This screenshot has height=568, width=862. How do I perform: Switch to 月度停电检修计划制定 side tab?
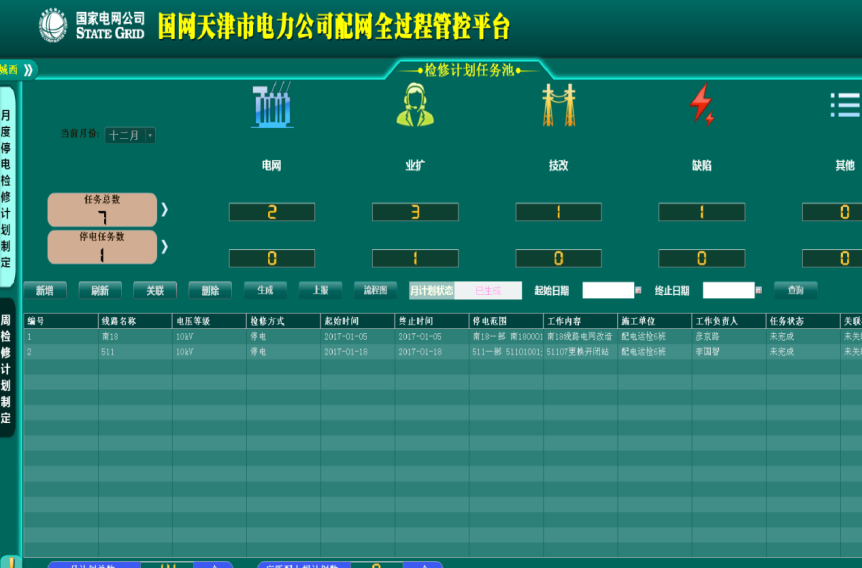7,186
